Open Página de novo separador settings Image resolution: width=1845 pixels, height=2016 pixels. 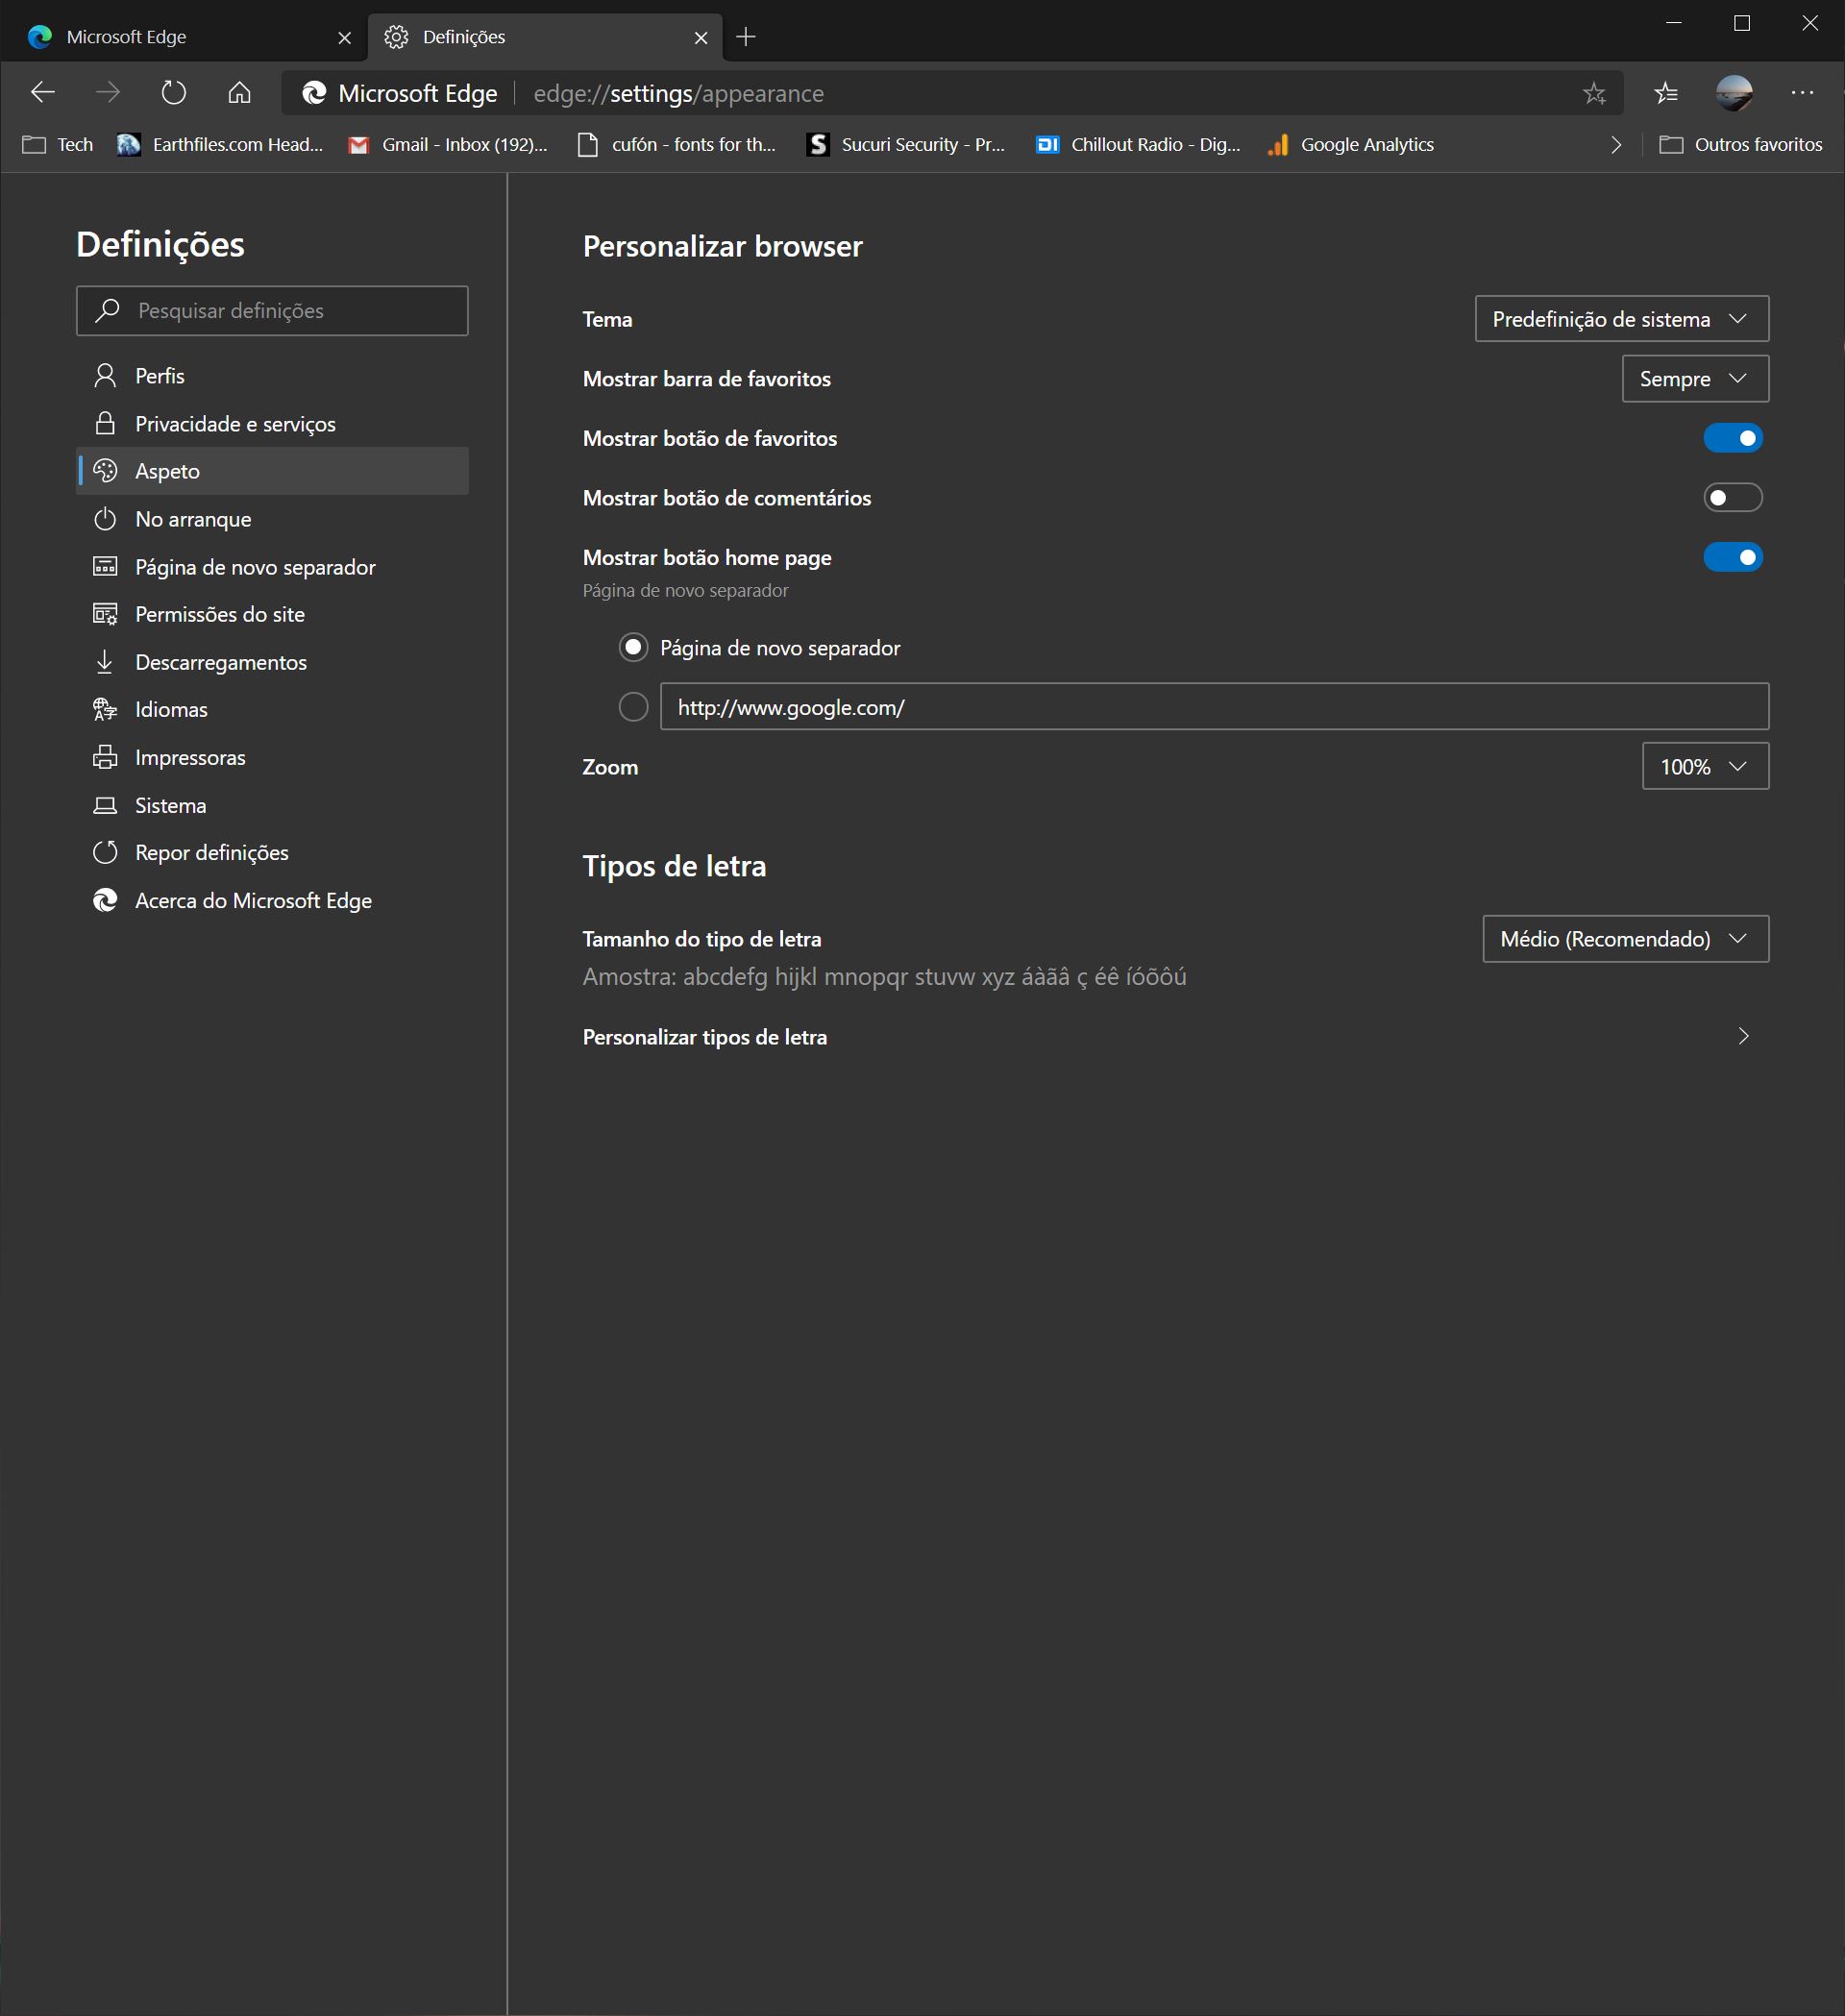tap(272, 567)
